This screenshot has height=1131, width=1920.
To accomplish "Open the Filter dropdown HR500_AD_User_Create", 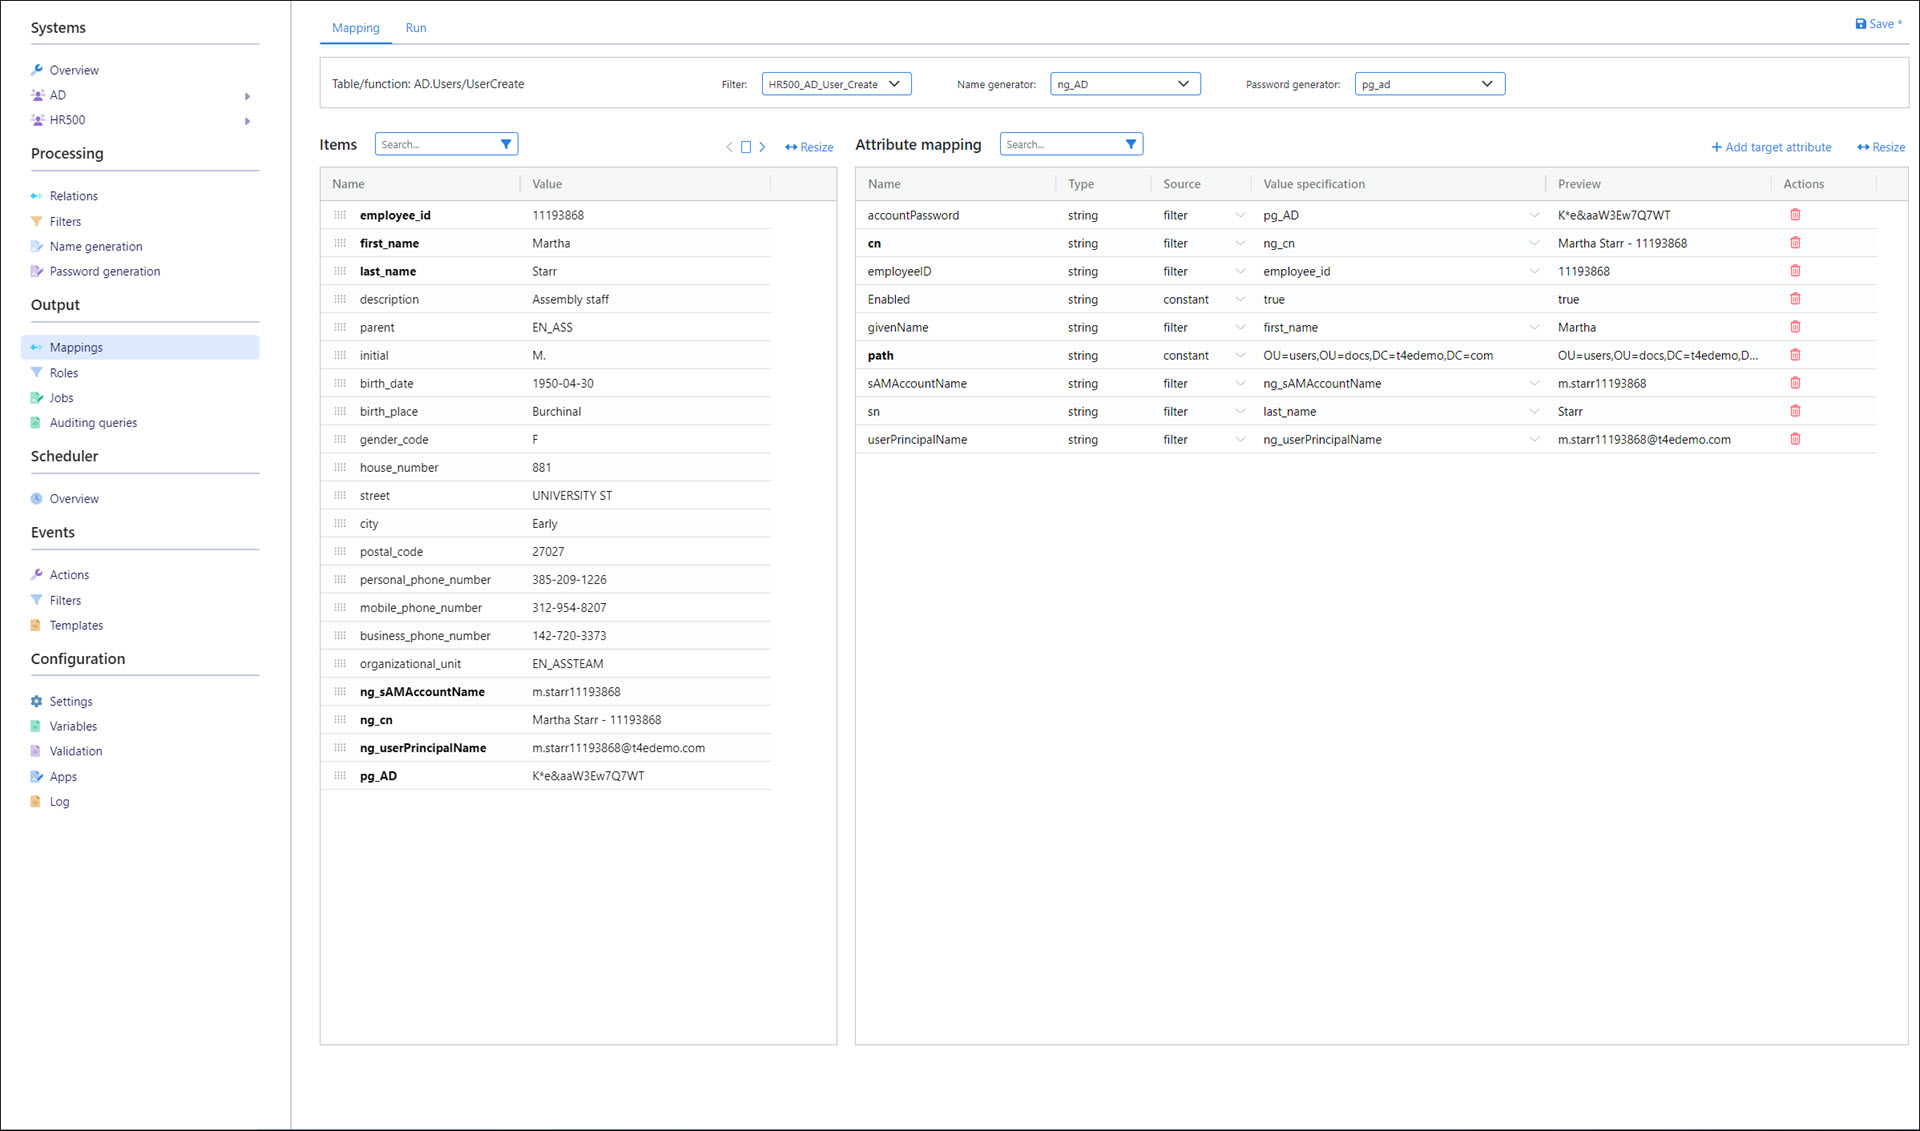I will click(x=836, y=84).
